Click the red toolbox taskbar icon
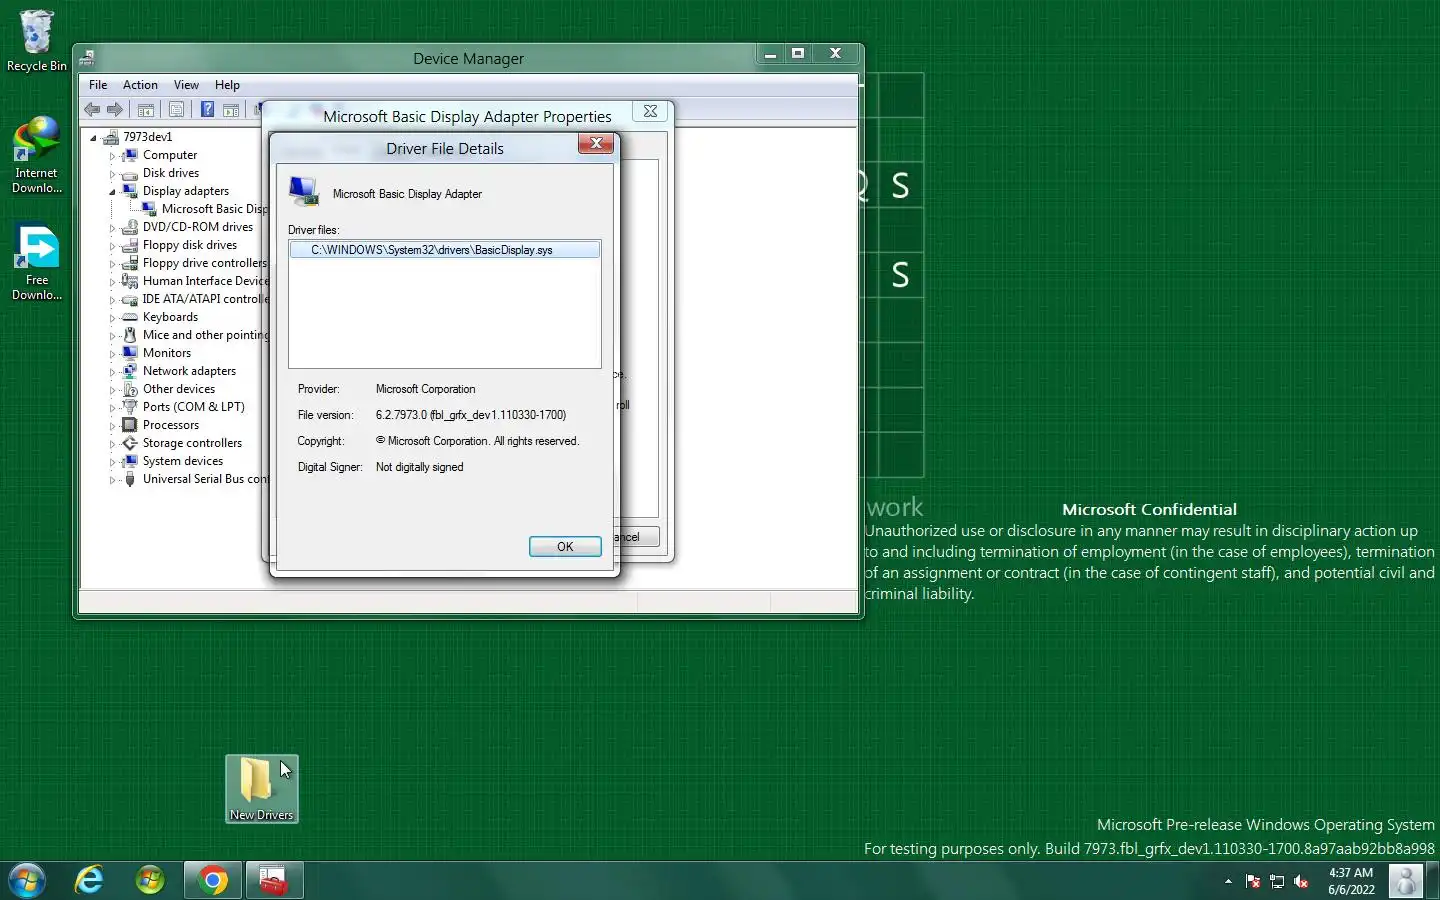Image resolution: width=1440 pixels, height=900 pixels. tap(273, 880)
